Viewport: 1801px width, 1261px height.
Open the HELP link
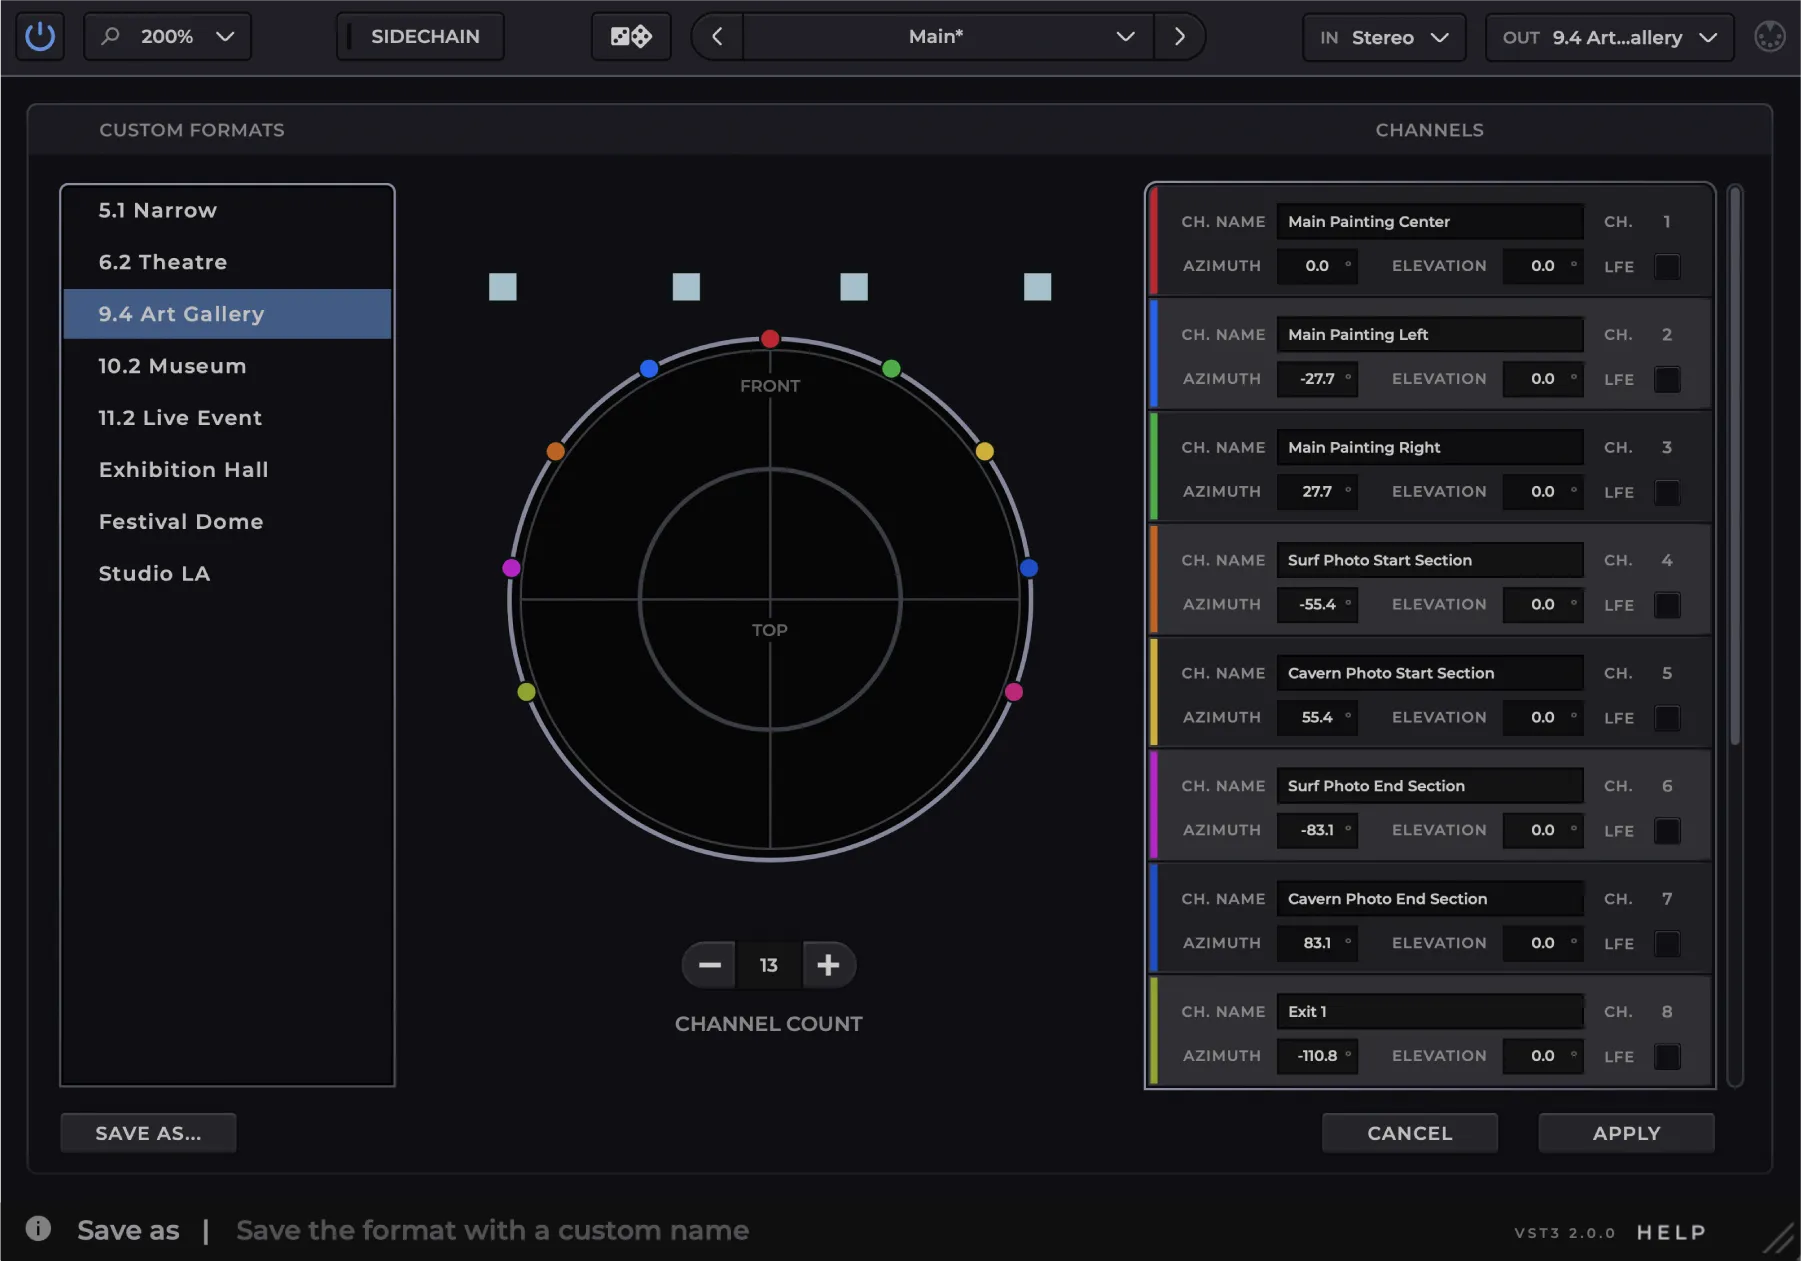(x=1671, y=1233)
